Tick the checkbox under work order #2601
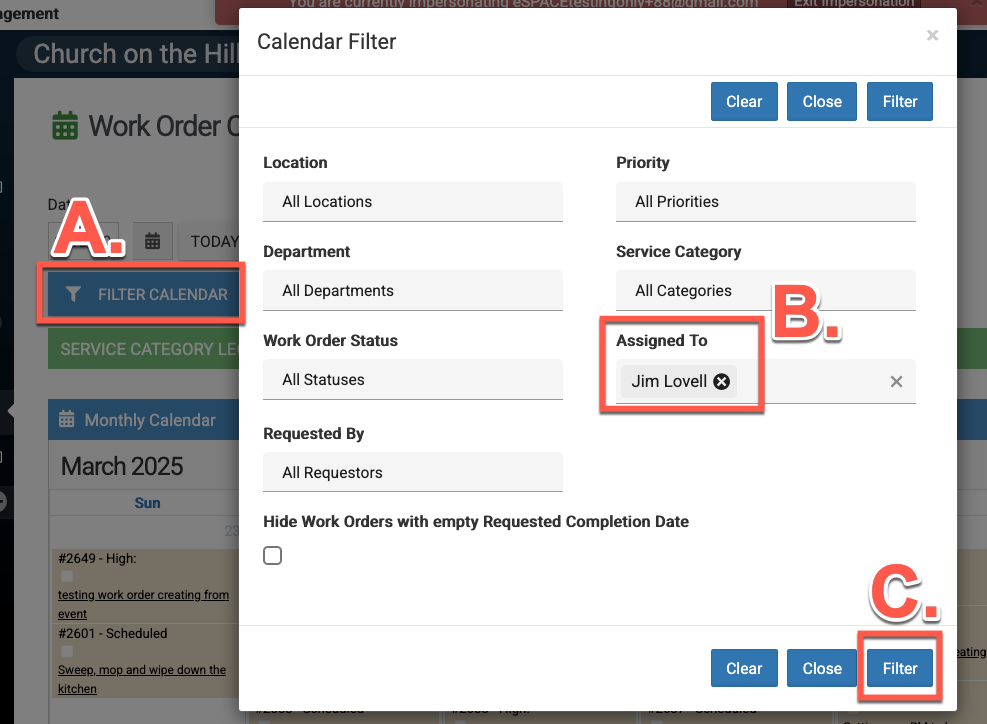This screenshot has width=987, height=724. point(67,652)
